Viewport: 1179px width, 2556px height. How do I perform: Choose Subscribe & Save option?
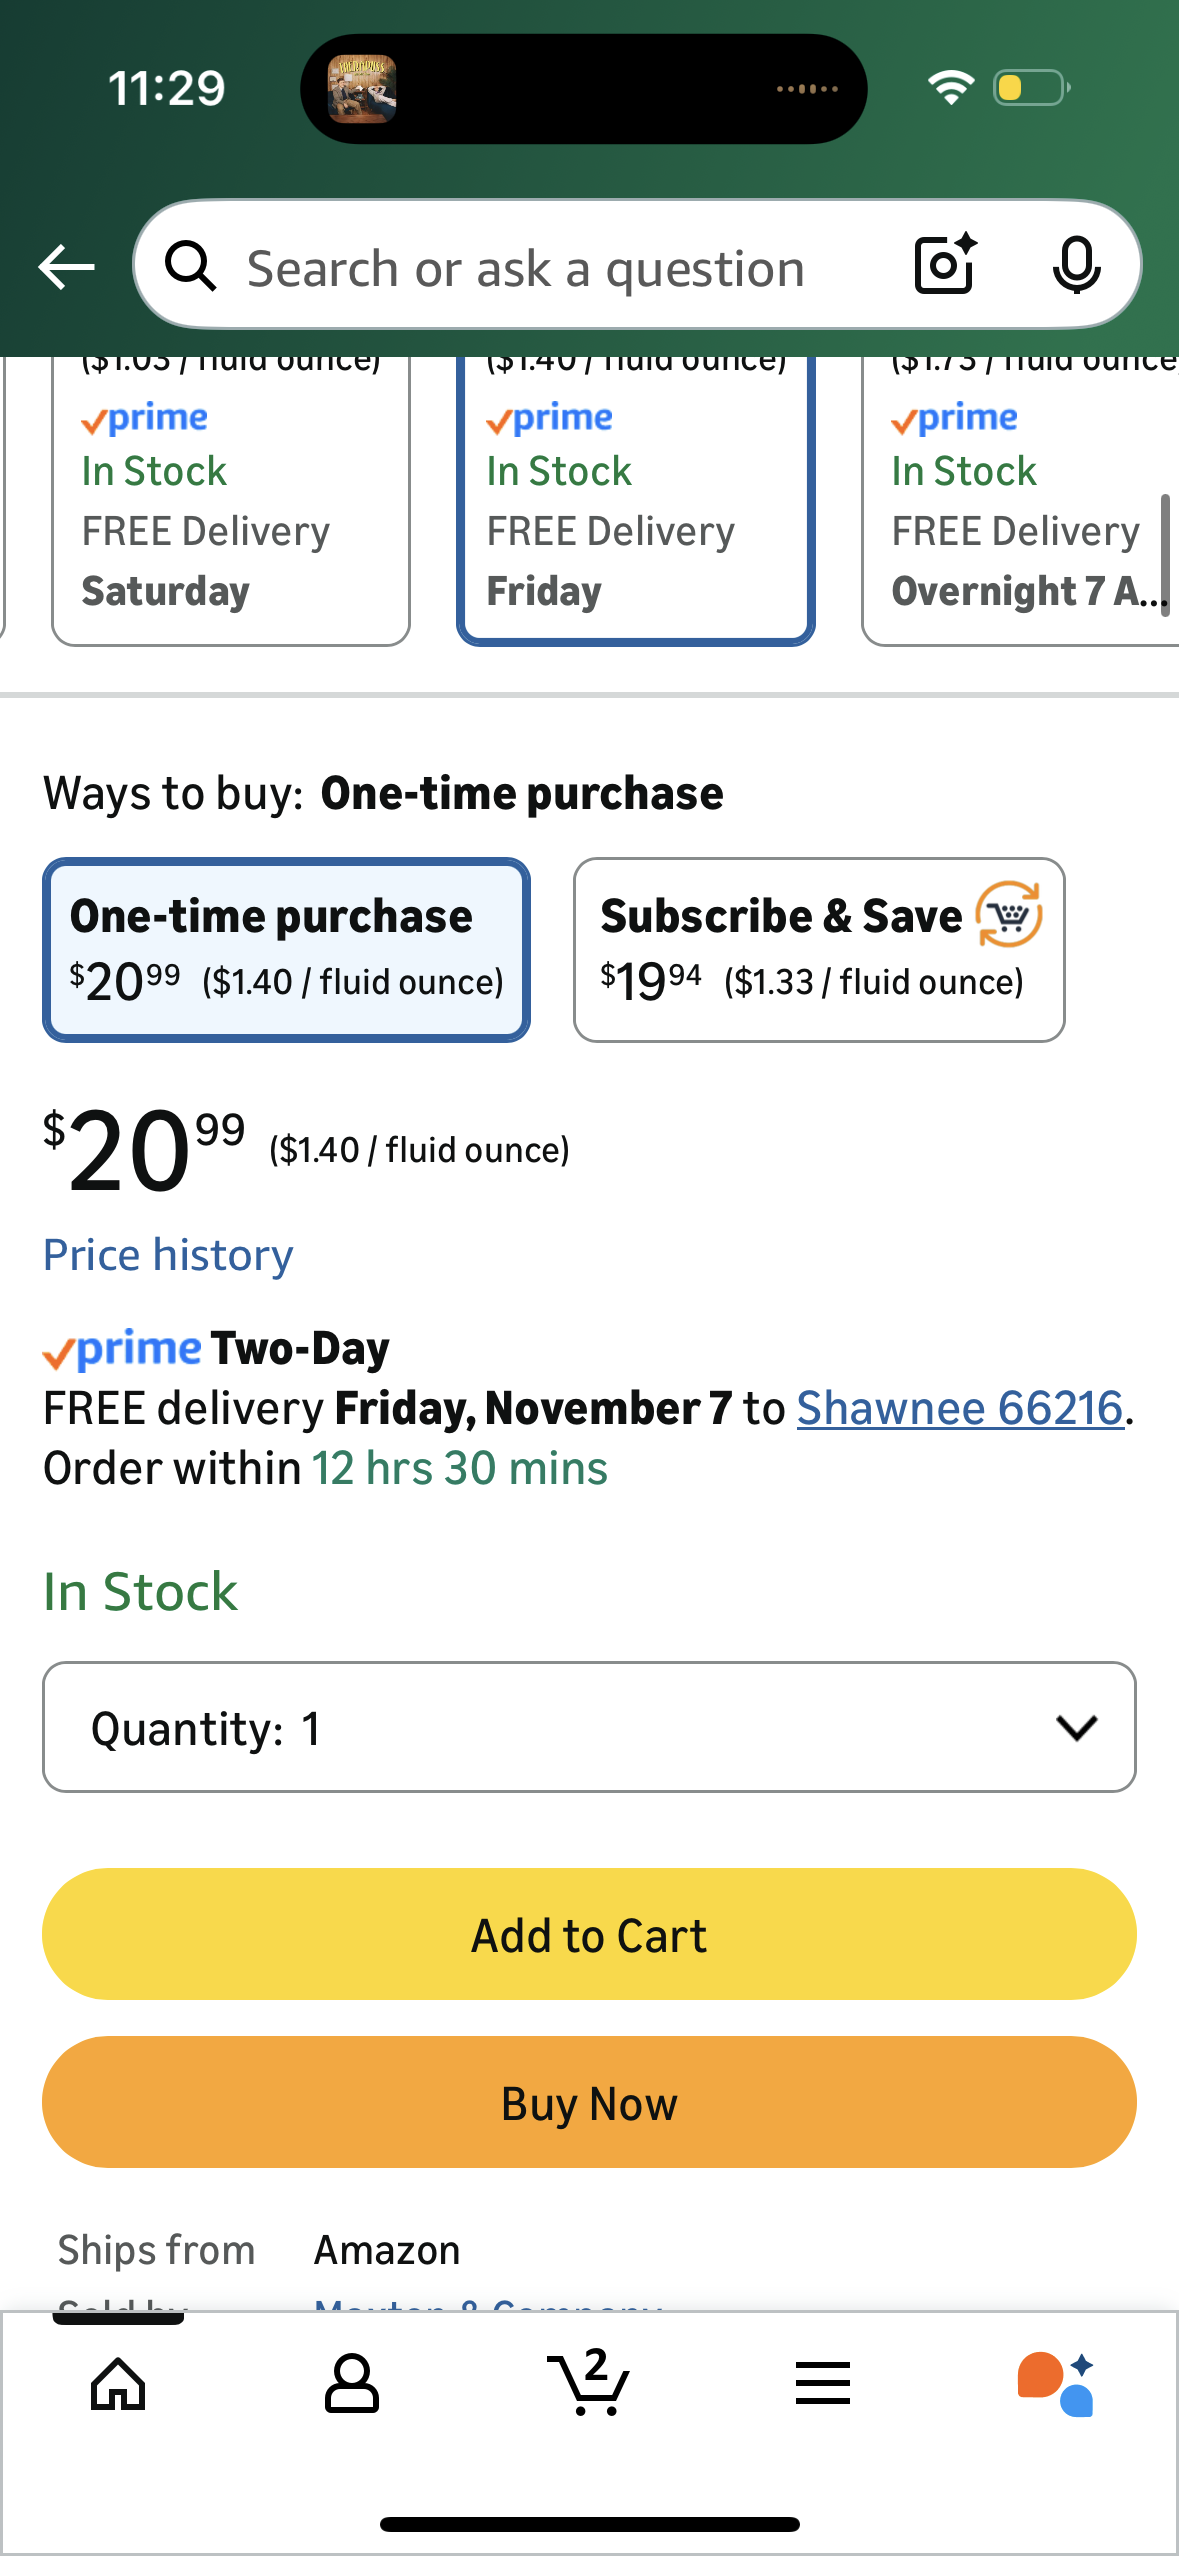818,949
